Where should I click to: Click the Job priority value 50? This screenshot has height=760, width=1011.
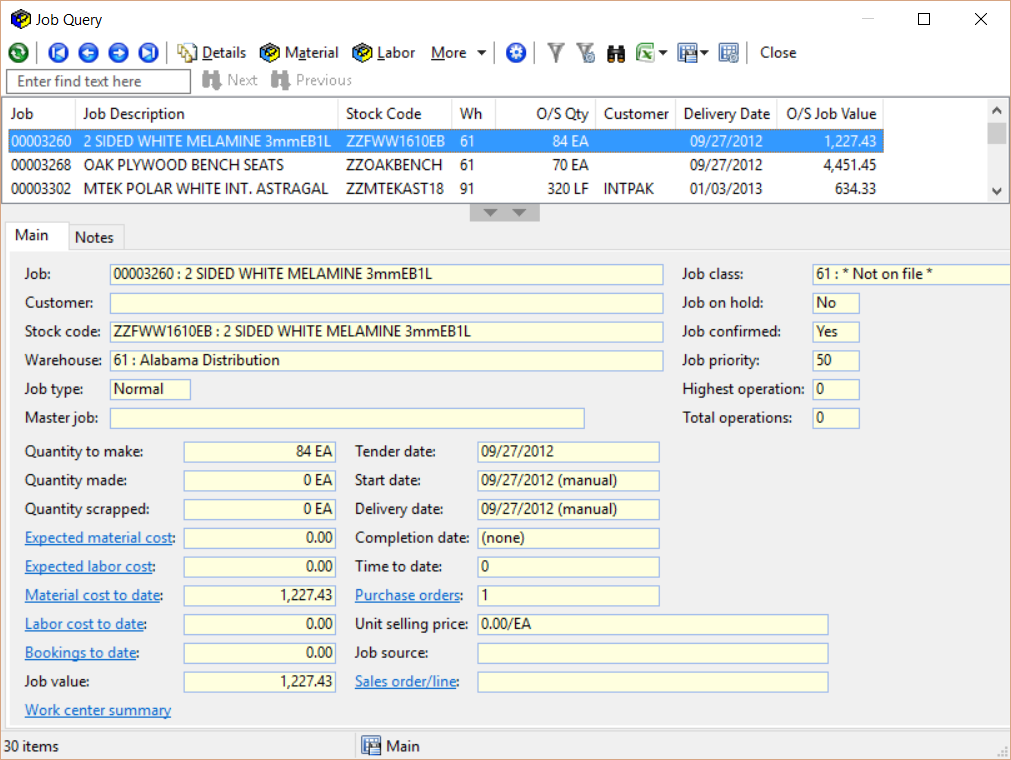[836, 360]
